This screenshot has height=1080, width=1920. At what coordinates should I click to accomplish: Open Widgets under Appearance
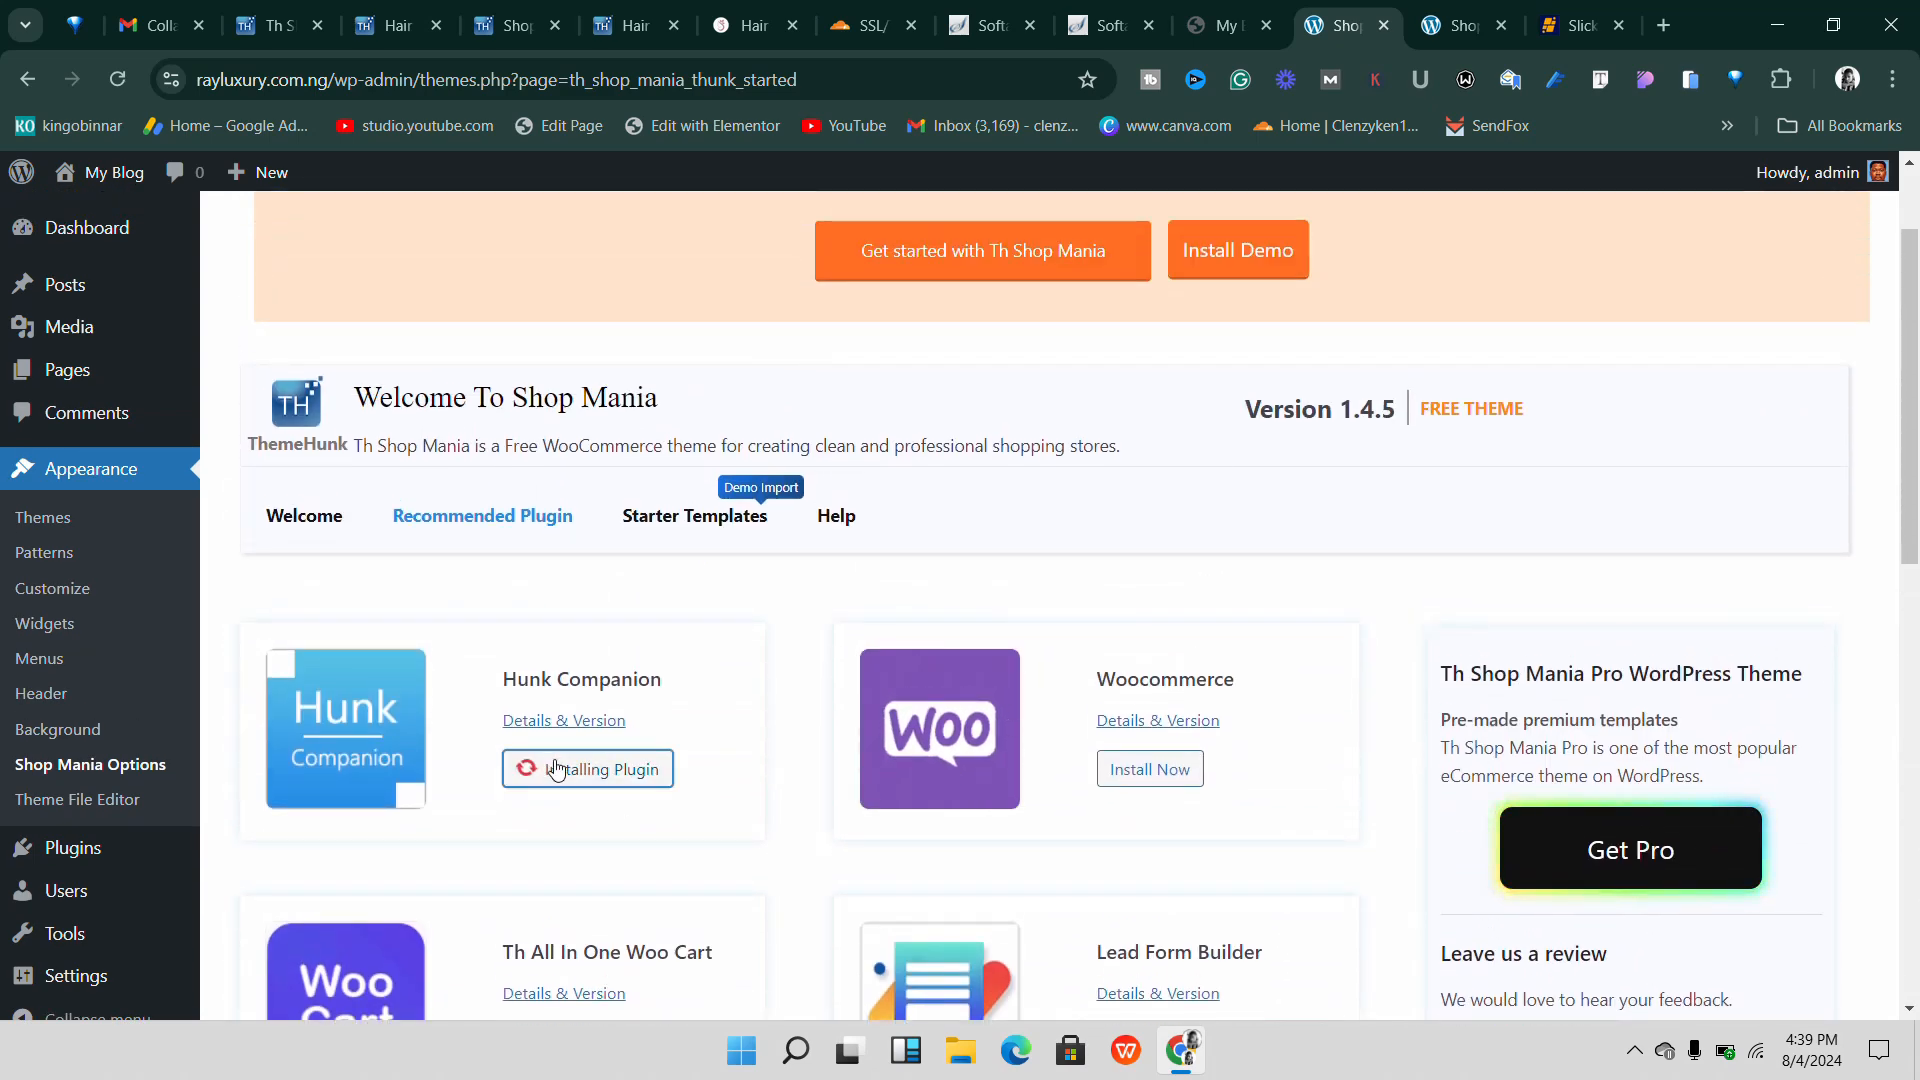click(x=44, y=623)
